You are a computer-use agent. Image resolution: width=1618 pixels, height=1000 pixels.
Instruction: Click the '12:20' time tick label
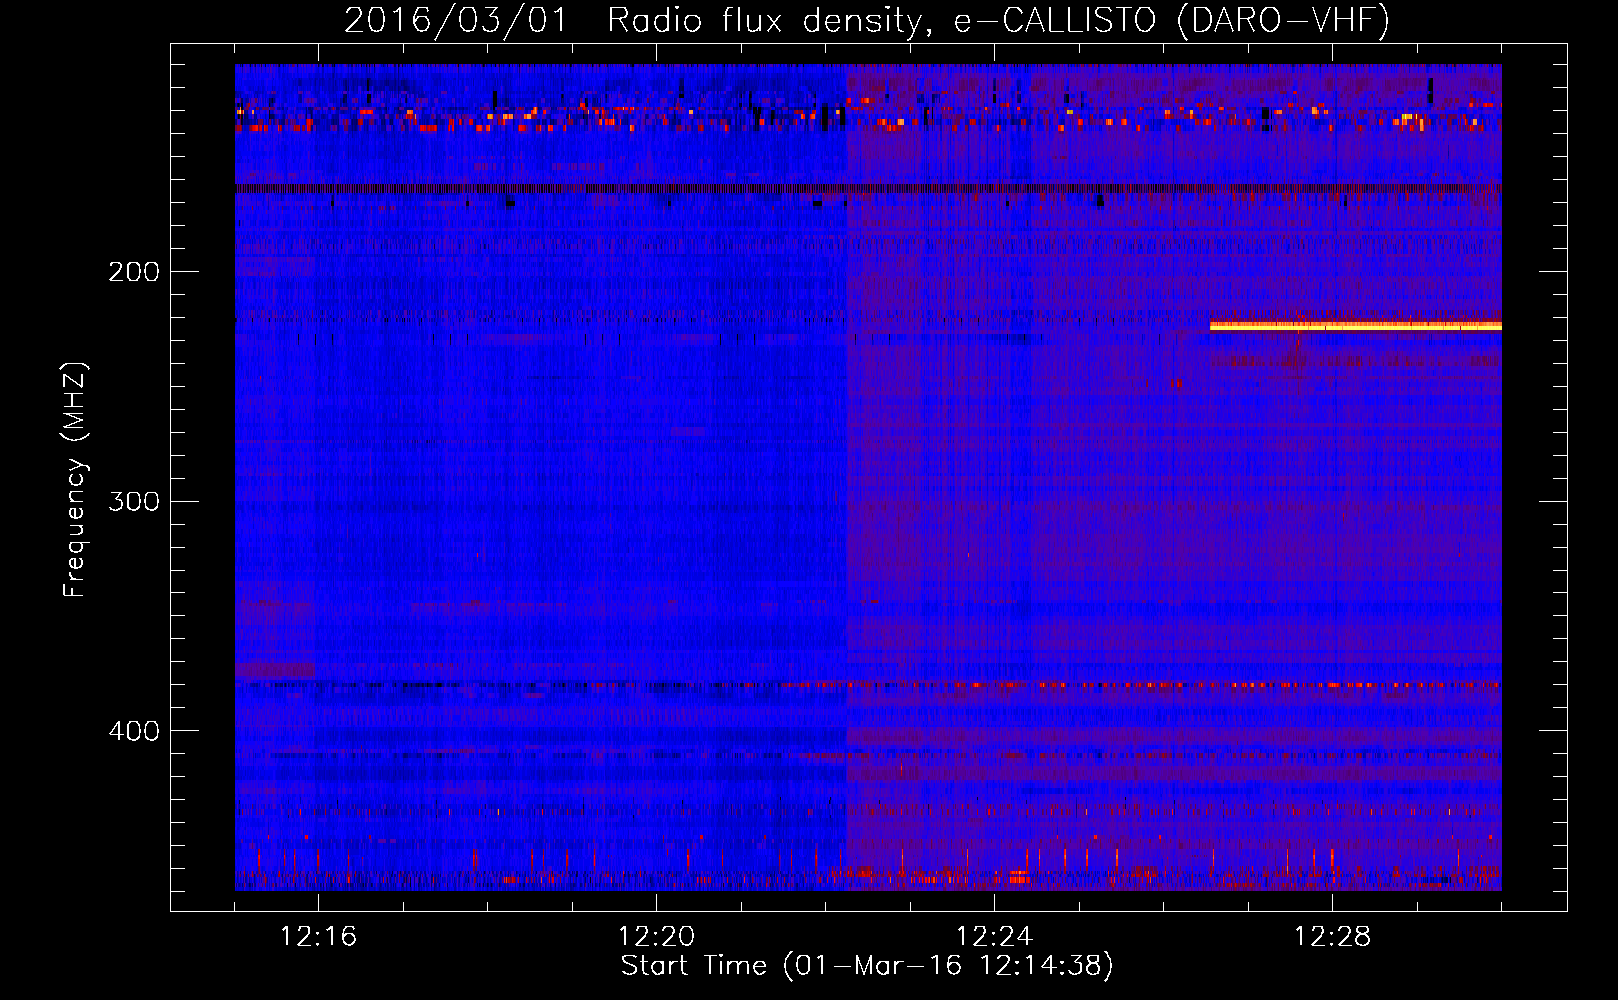click(x=656, y=937)
